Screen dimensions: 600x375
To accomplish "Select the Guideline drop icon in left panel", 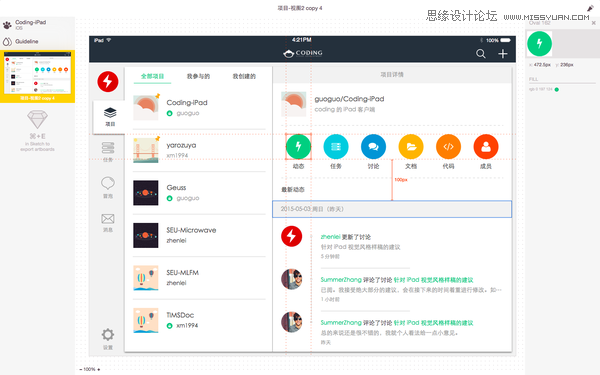I will (7, 41).
